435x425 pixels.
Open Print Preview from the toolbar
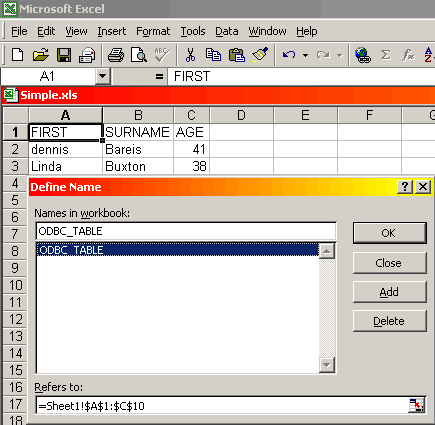pos(139,55)
